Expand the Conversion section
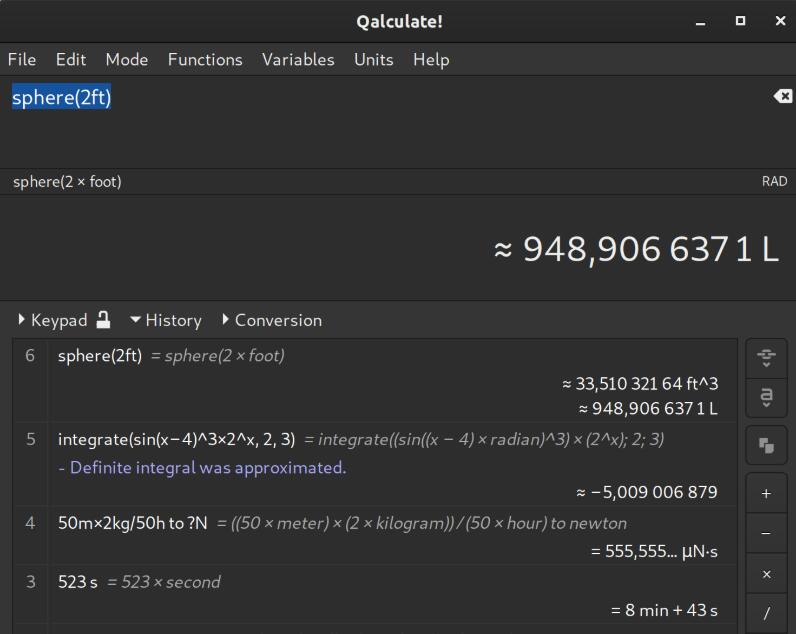The image size is (796, 634). click(x=272, y=320)
